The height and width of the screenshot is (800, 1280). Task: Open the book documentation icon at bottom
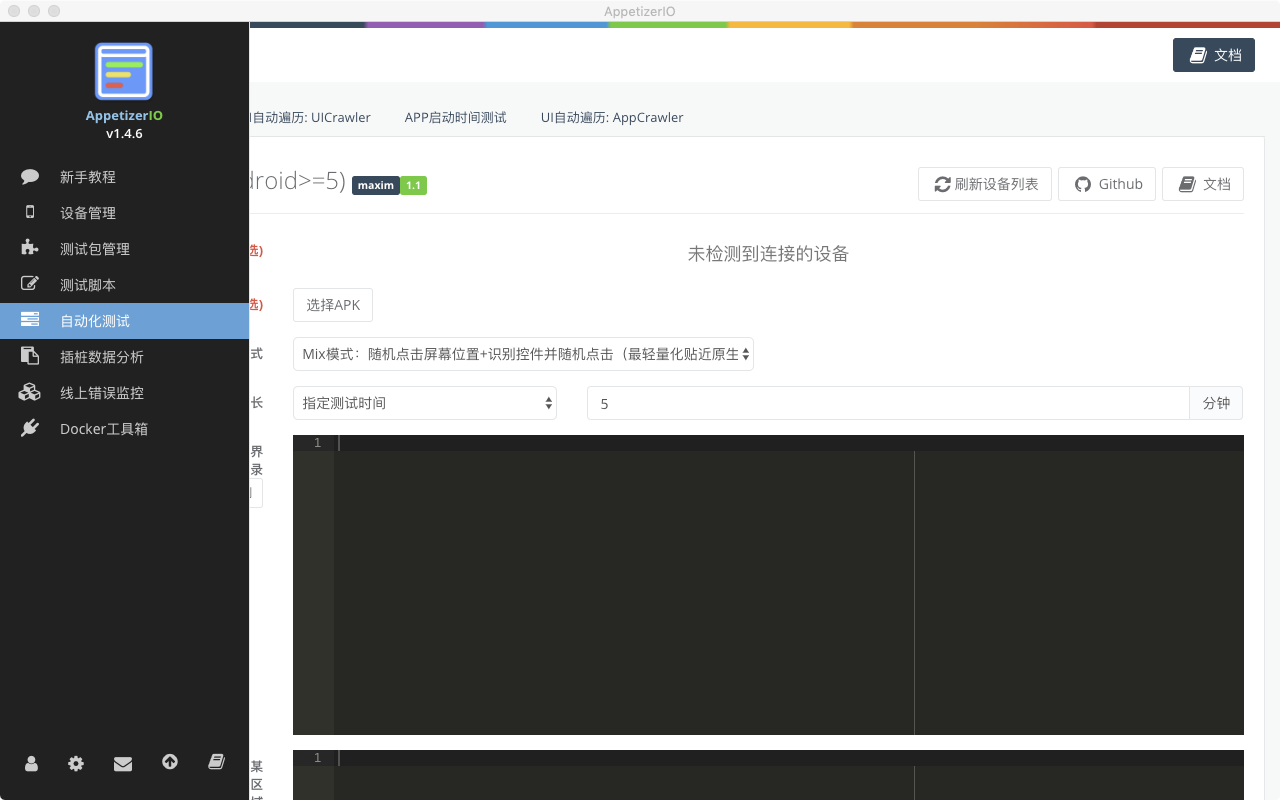[x=216, y=763]
